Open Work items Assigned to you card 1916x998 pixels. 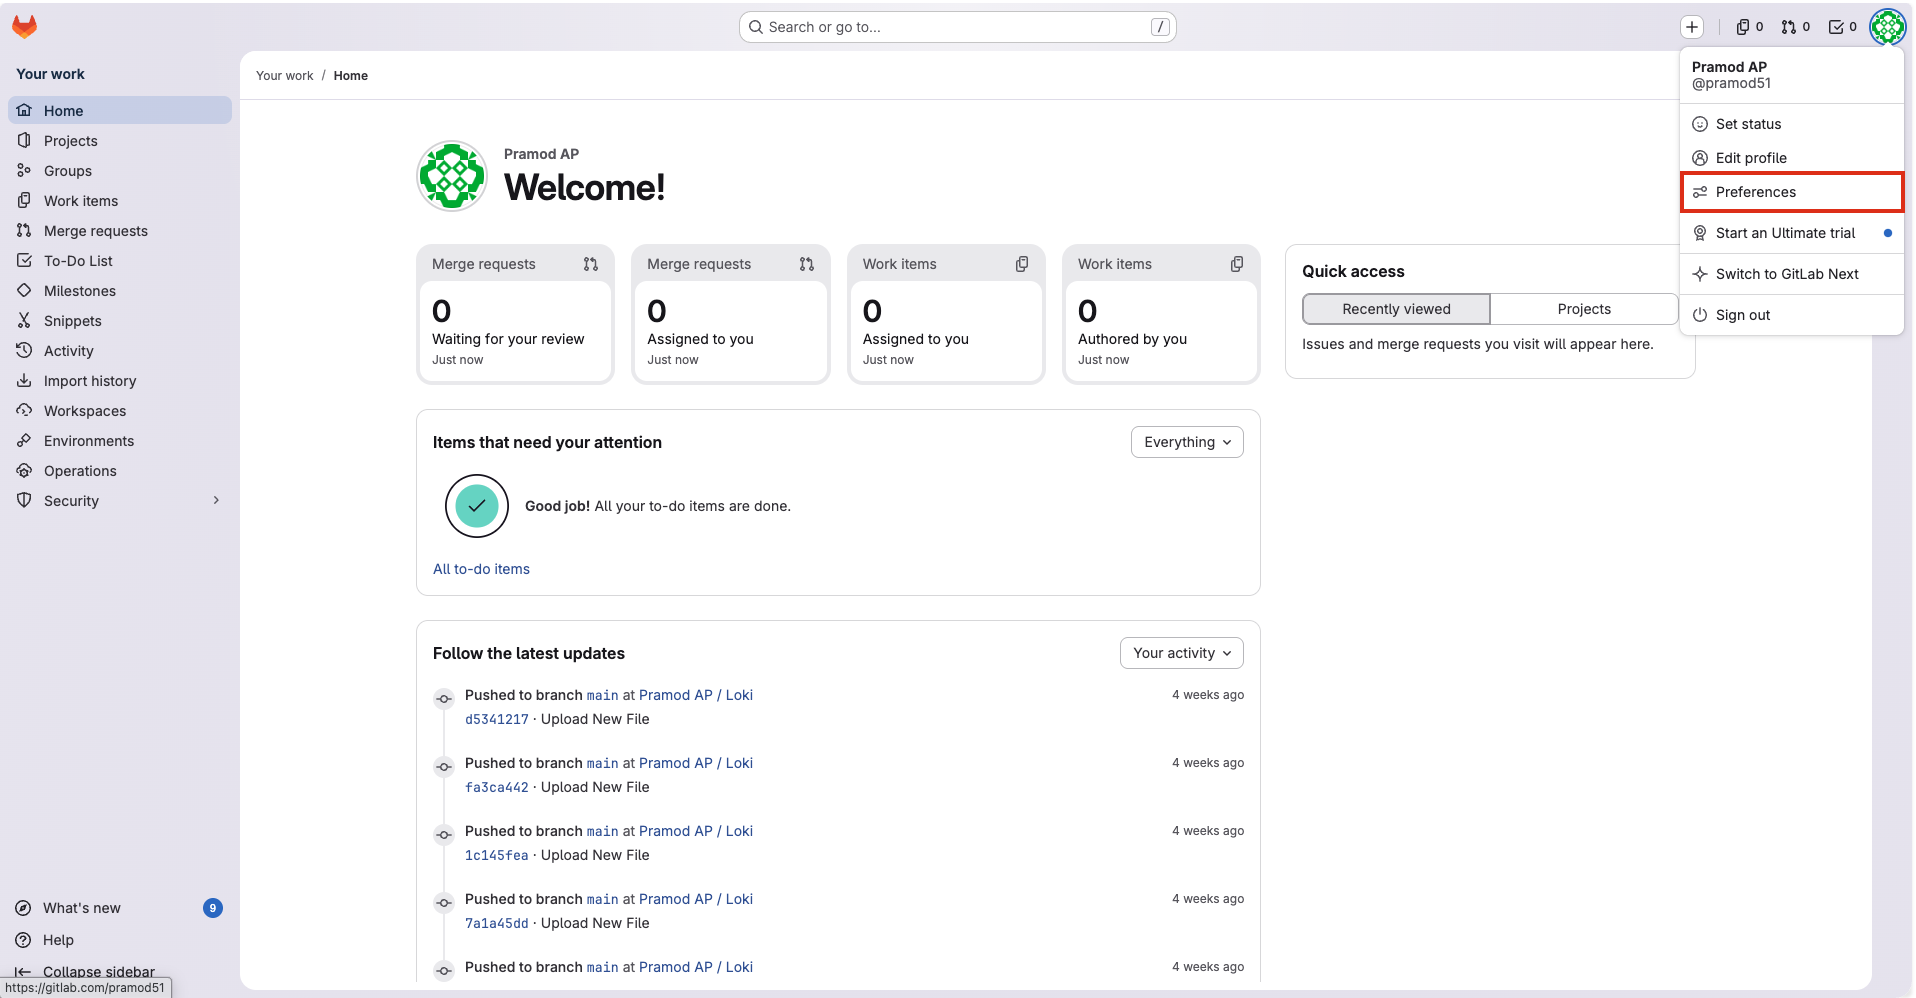[946, 314]
